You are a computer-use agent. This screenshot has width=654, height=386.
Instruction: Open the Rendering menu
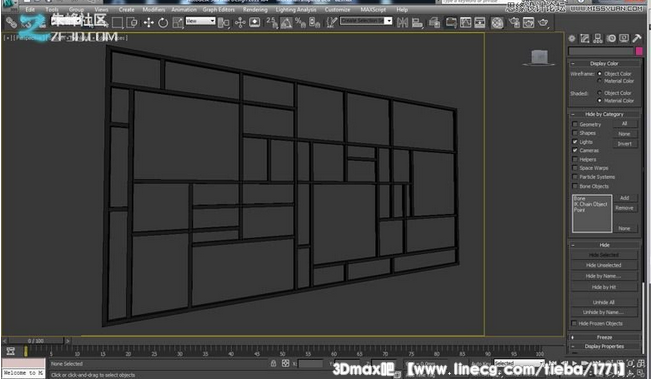point(255,9)
